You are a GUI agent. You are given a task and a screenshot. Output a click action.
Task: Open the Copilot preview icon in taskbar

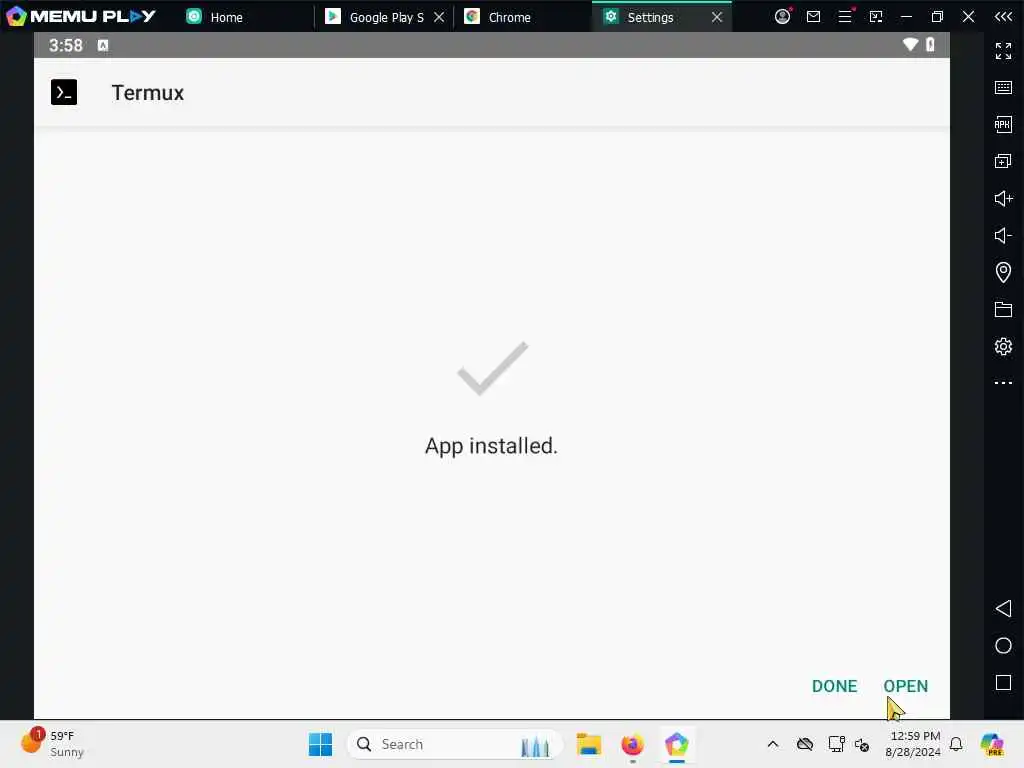[991, 744]
